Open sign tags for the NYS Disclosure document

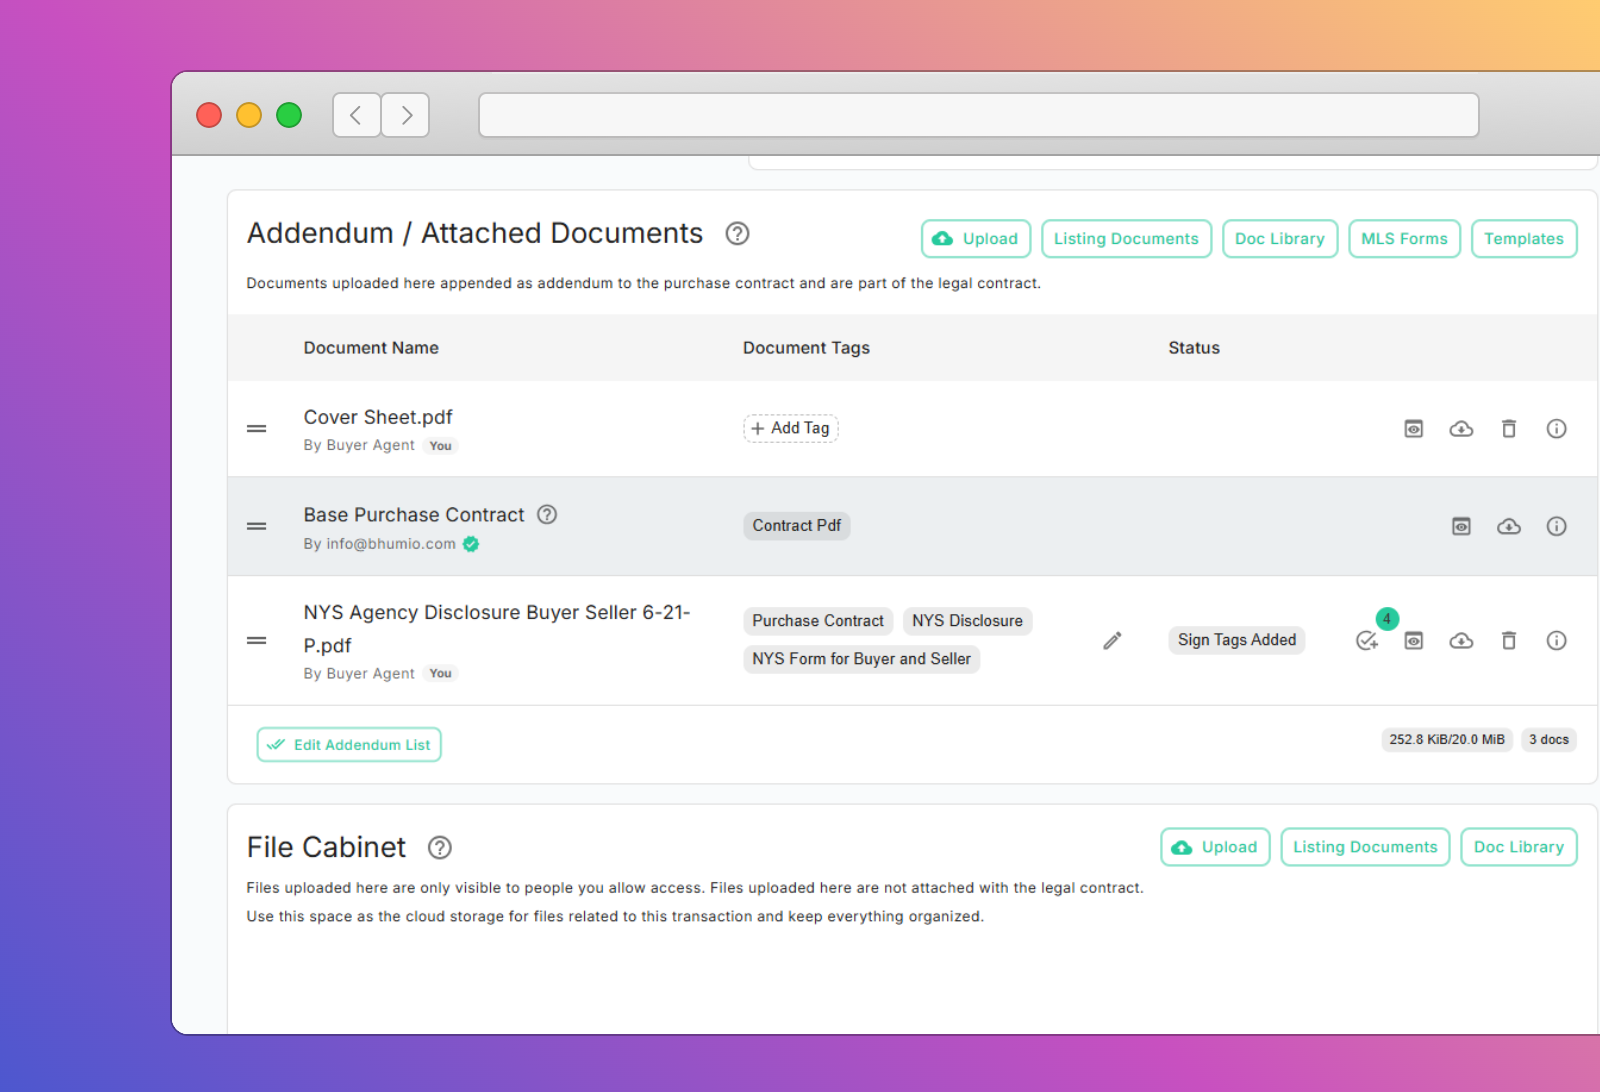[1368, 641]
